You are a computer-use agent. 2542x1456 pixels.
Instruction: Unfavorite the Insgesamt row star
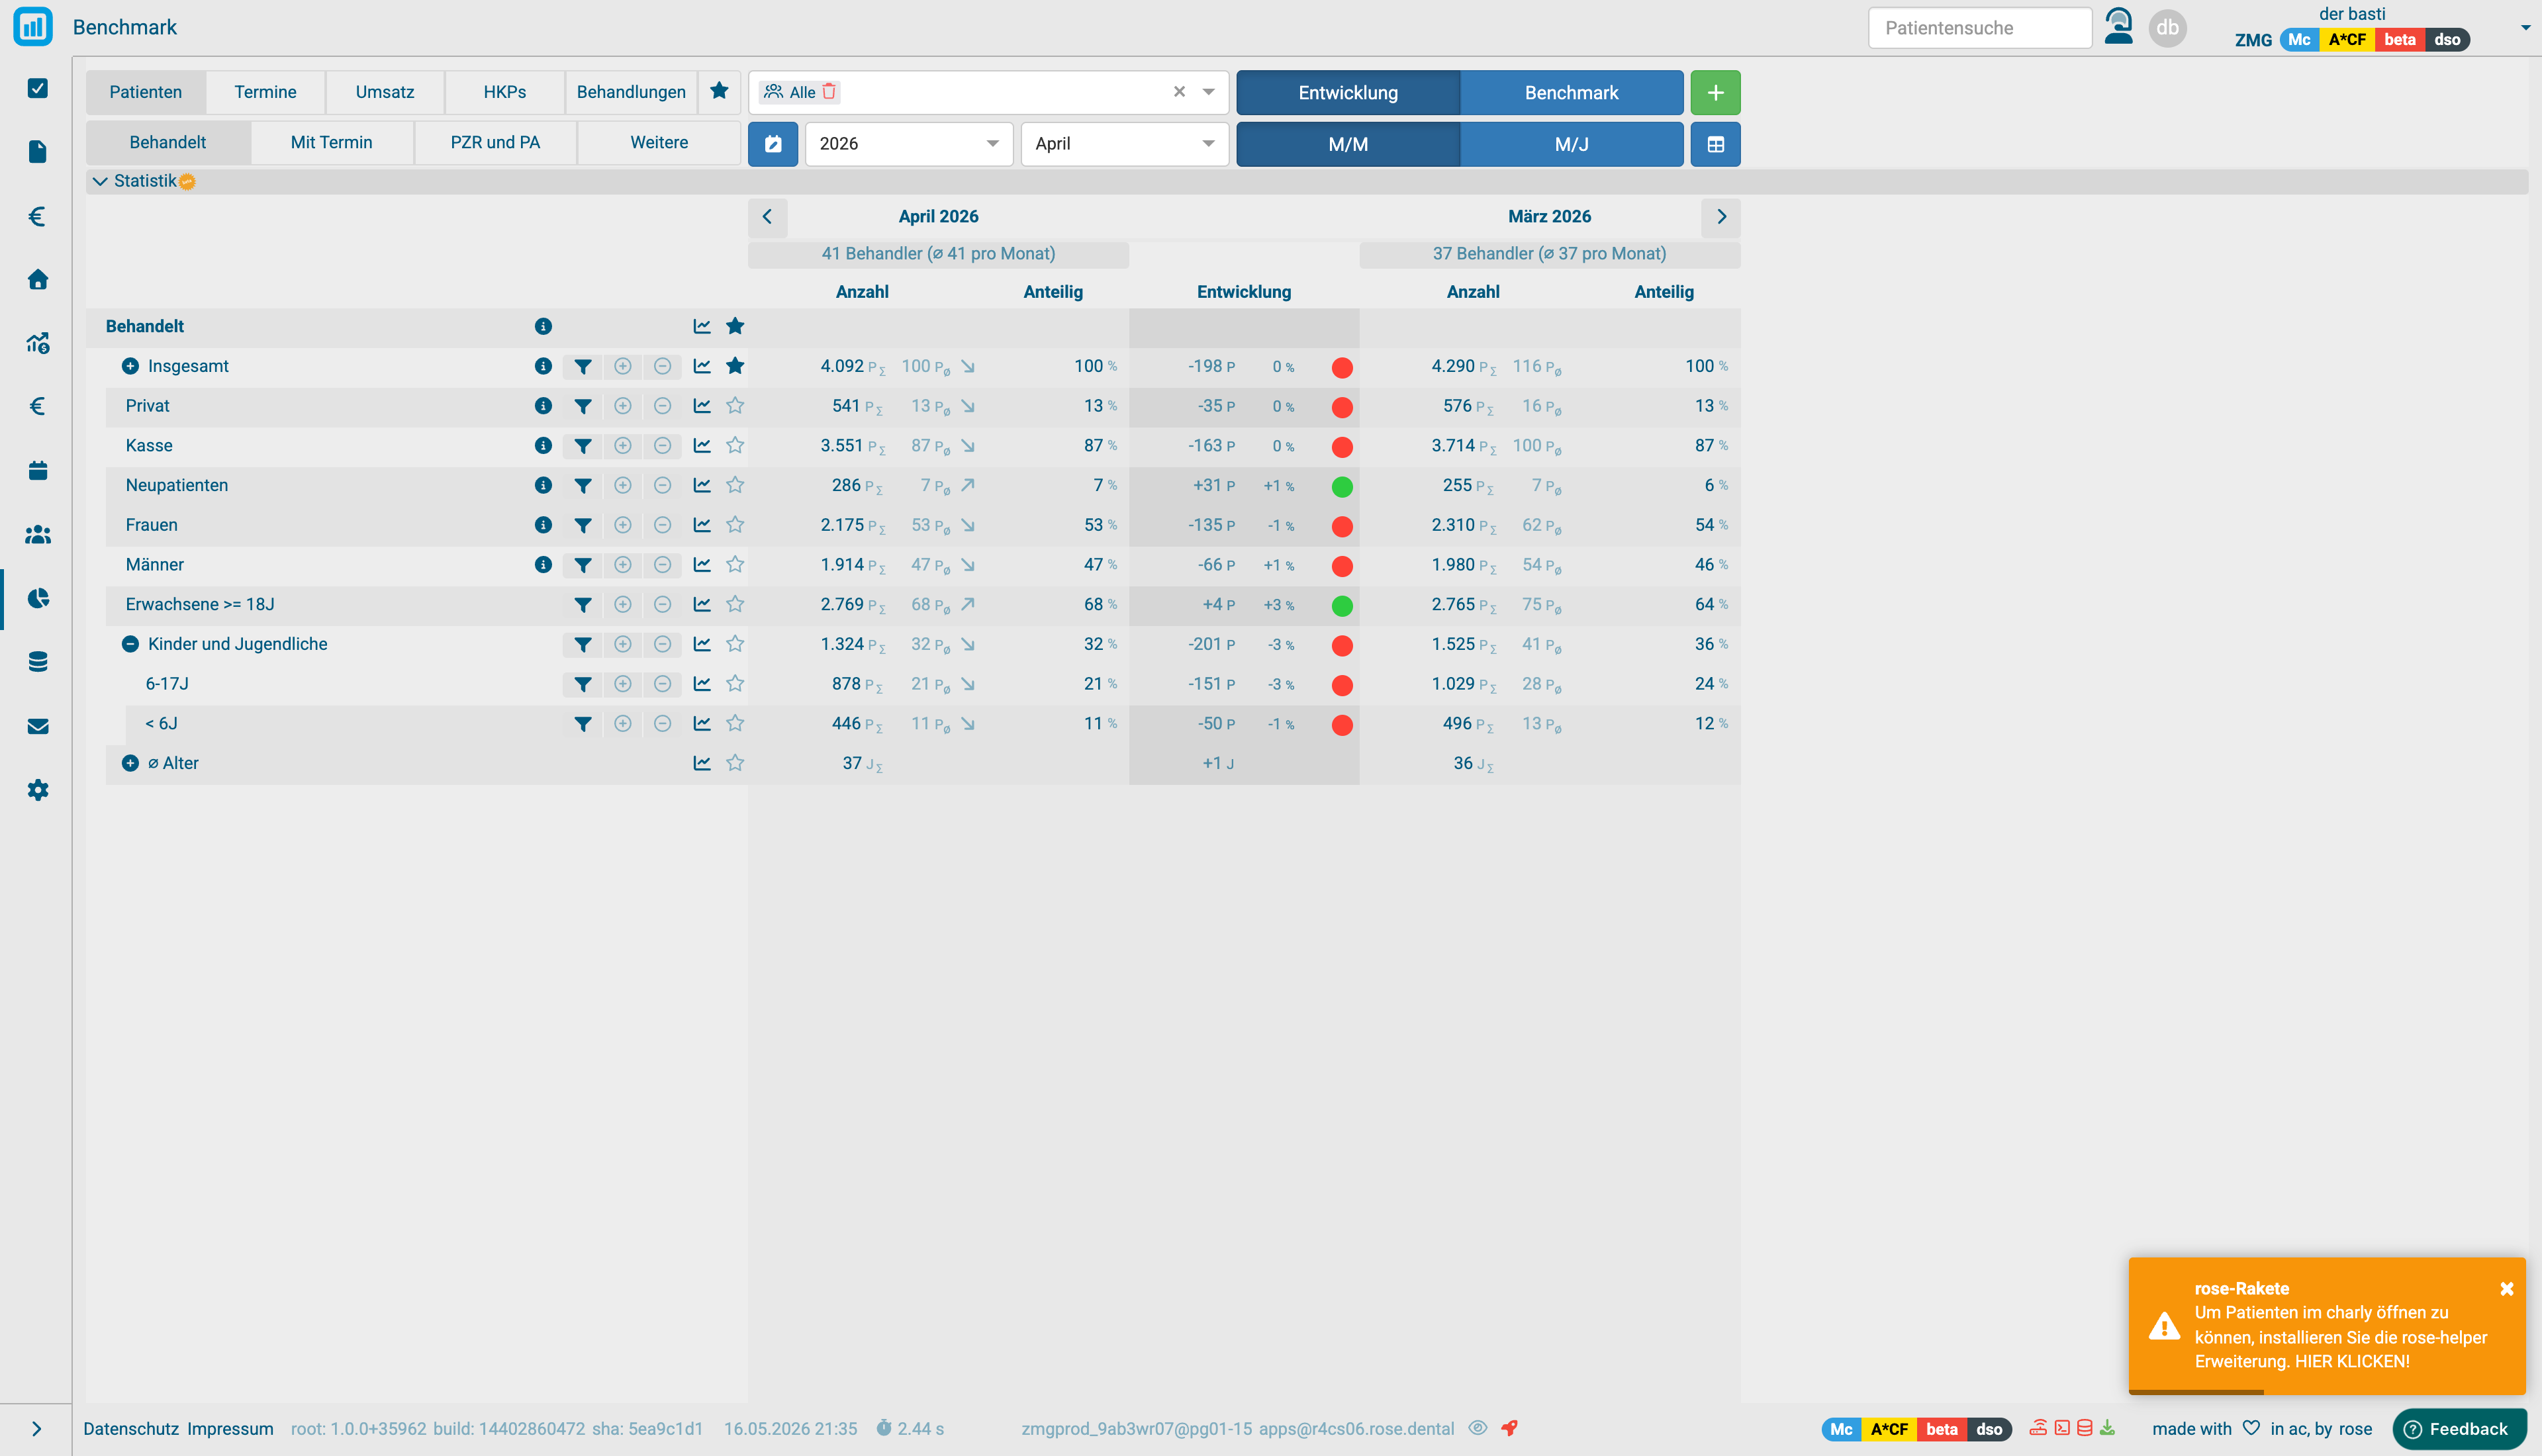(x=735, y=366)
